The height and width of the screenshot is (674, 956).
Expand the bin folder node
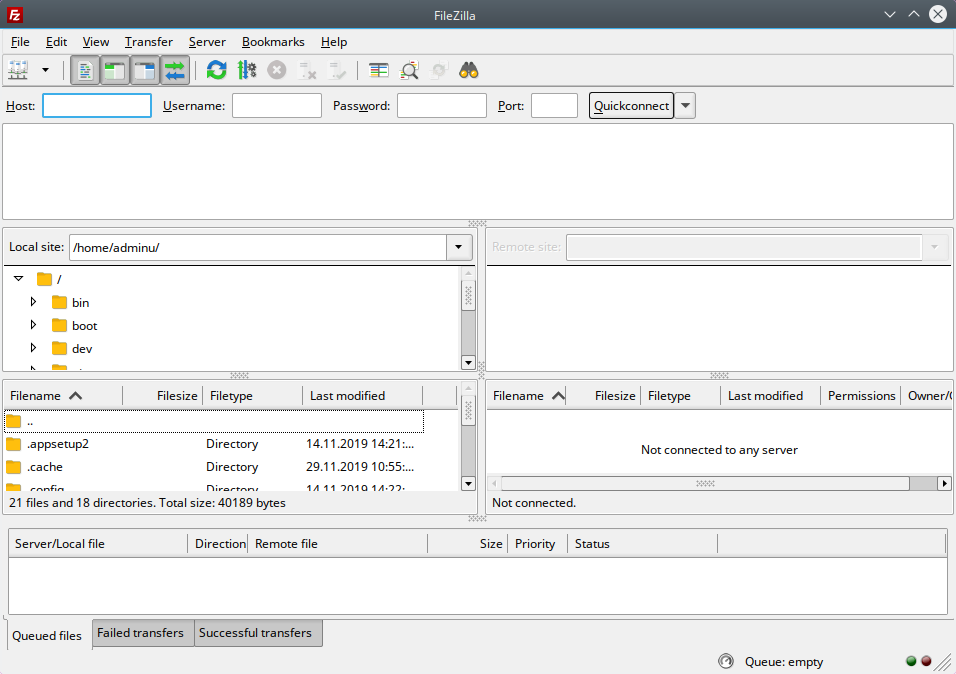34,302
